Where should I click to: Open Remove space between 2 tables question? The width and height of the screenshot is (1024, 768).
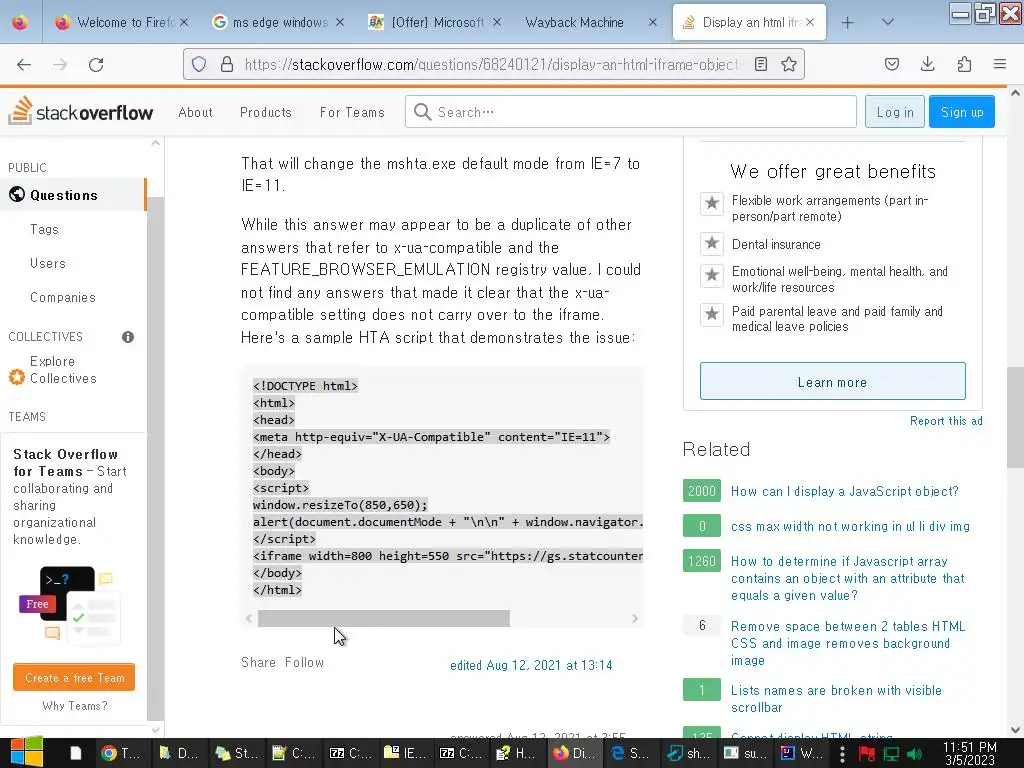coord(848,643)
